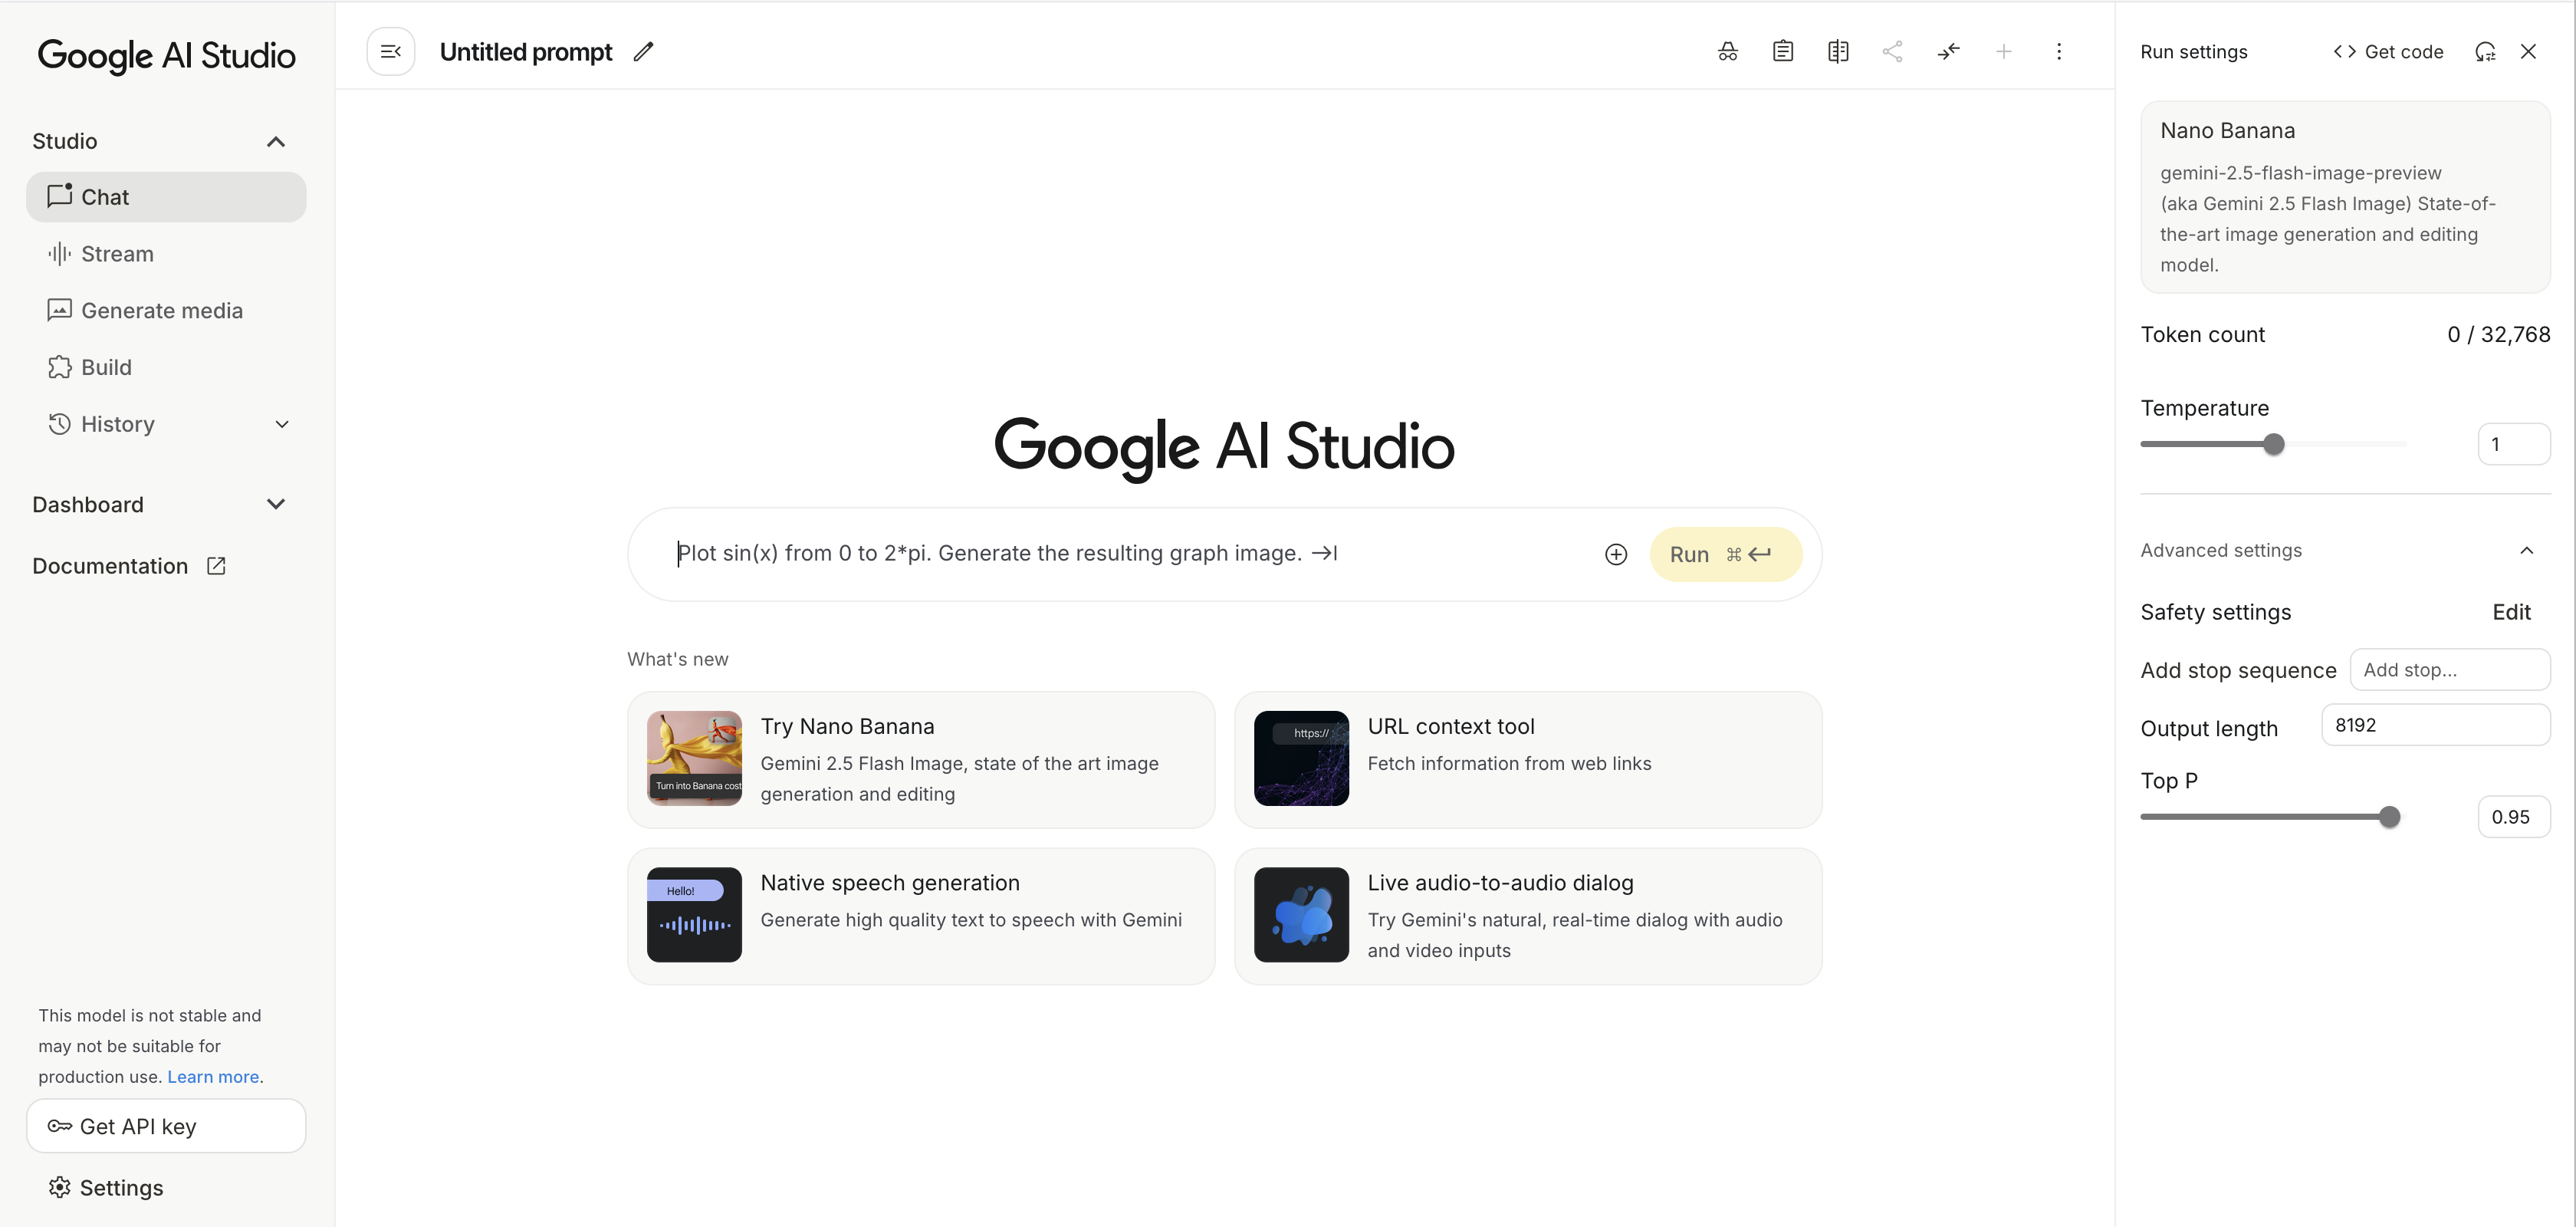
Task: Click the Get code button
Action: (x=2388, y=52)
